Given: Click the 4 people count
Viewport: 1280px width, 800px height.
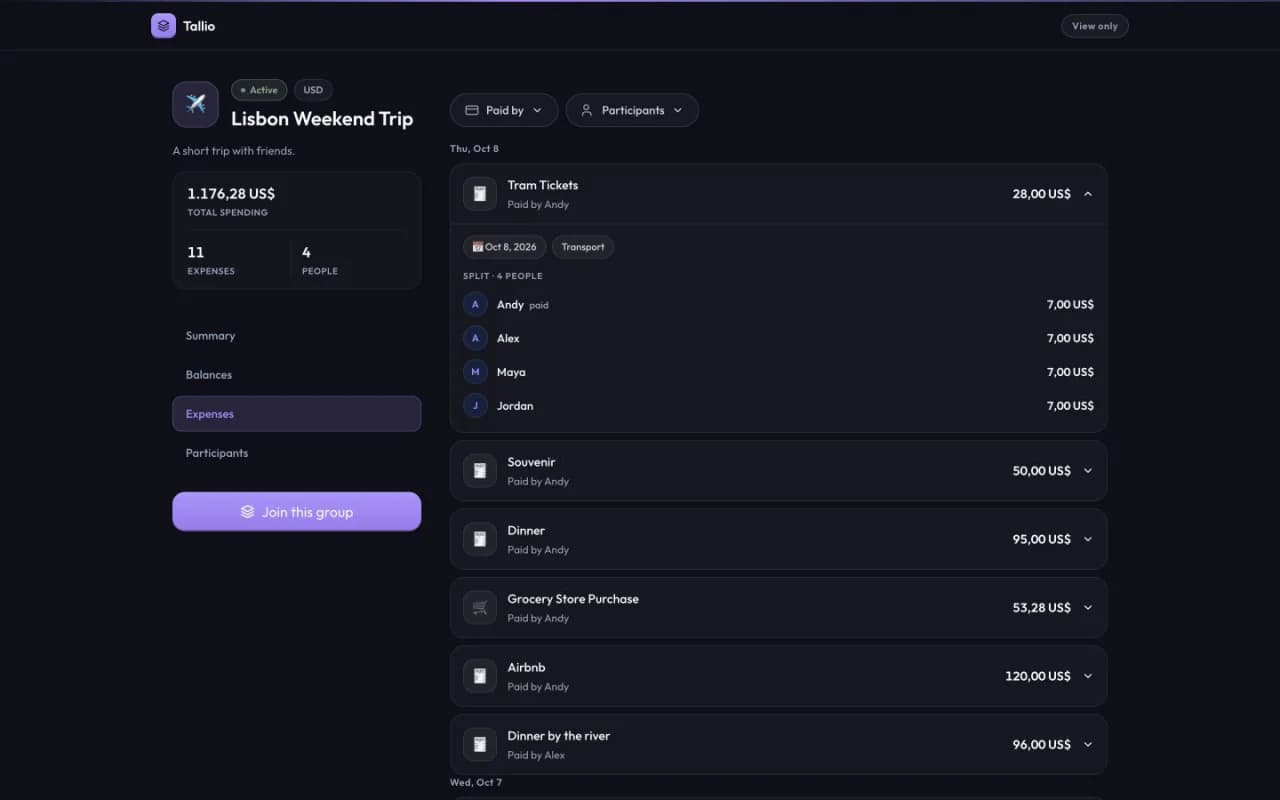Looking at the screenshot, I should (x=306, y=252).
